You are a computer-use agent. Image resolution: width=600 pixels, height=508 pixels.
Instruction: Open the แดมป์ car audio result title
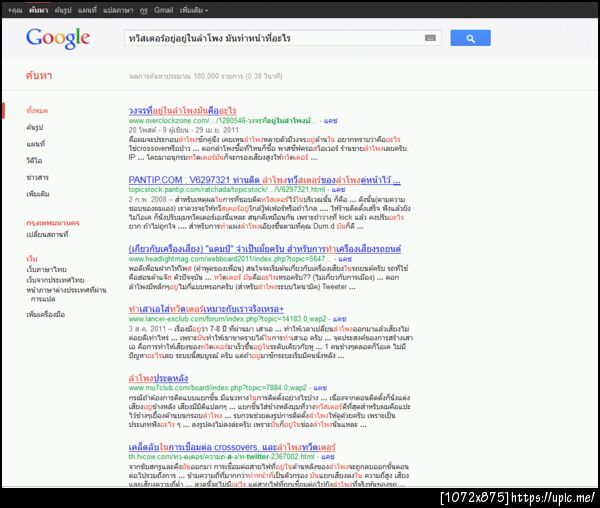tap(265, 249)
